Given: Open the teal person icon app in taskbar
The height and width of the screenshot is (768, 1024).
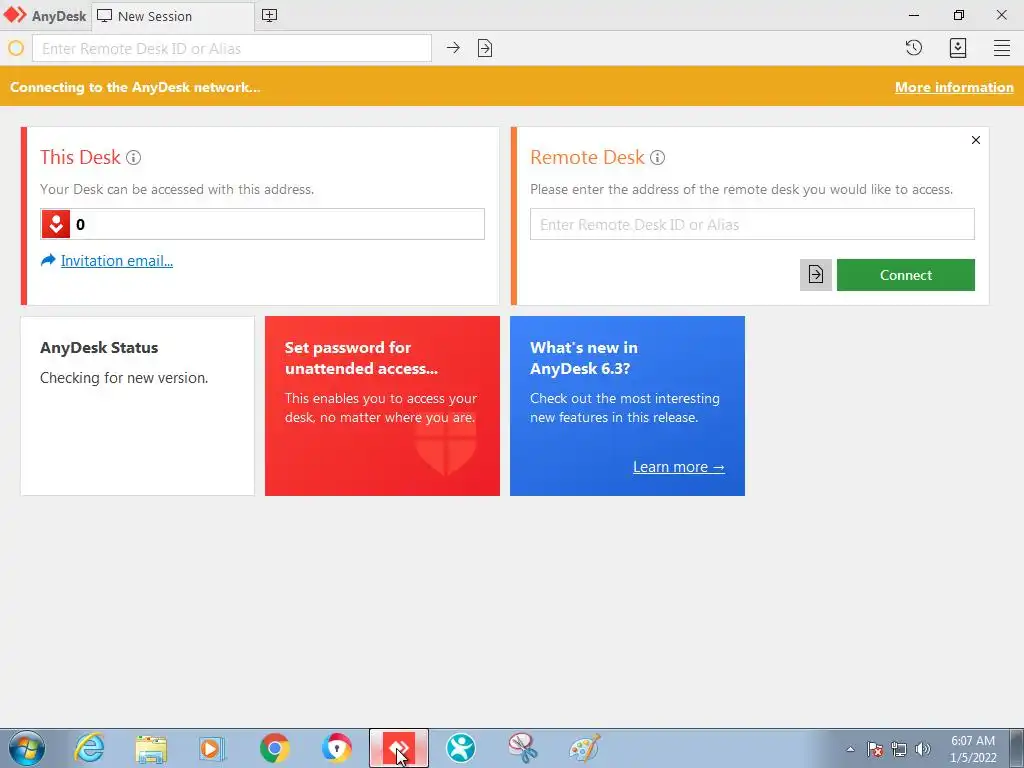Looking at the screenshot, I should coord(461,748).
